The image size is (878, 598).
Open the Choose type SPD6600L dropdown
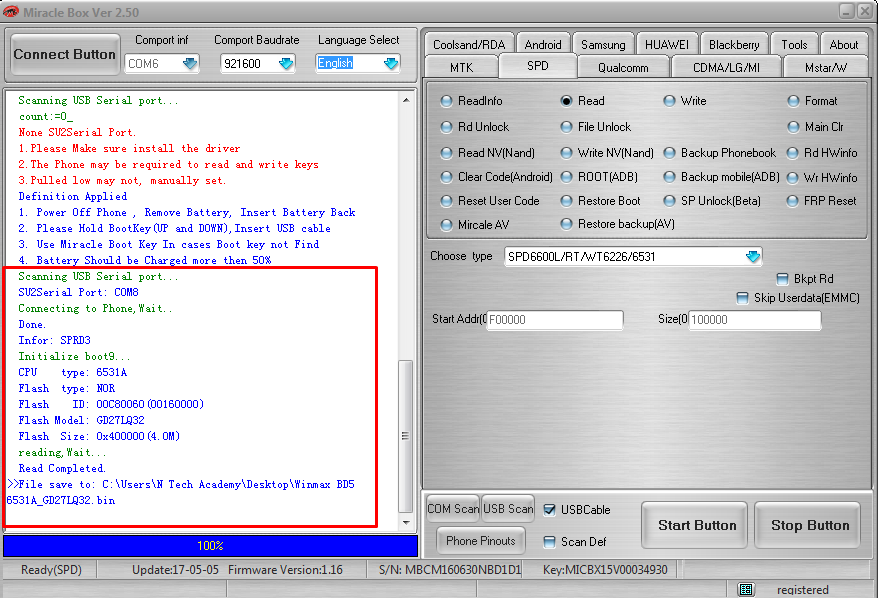coord(753,256)
